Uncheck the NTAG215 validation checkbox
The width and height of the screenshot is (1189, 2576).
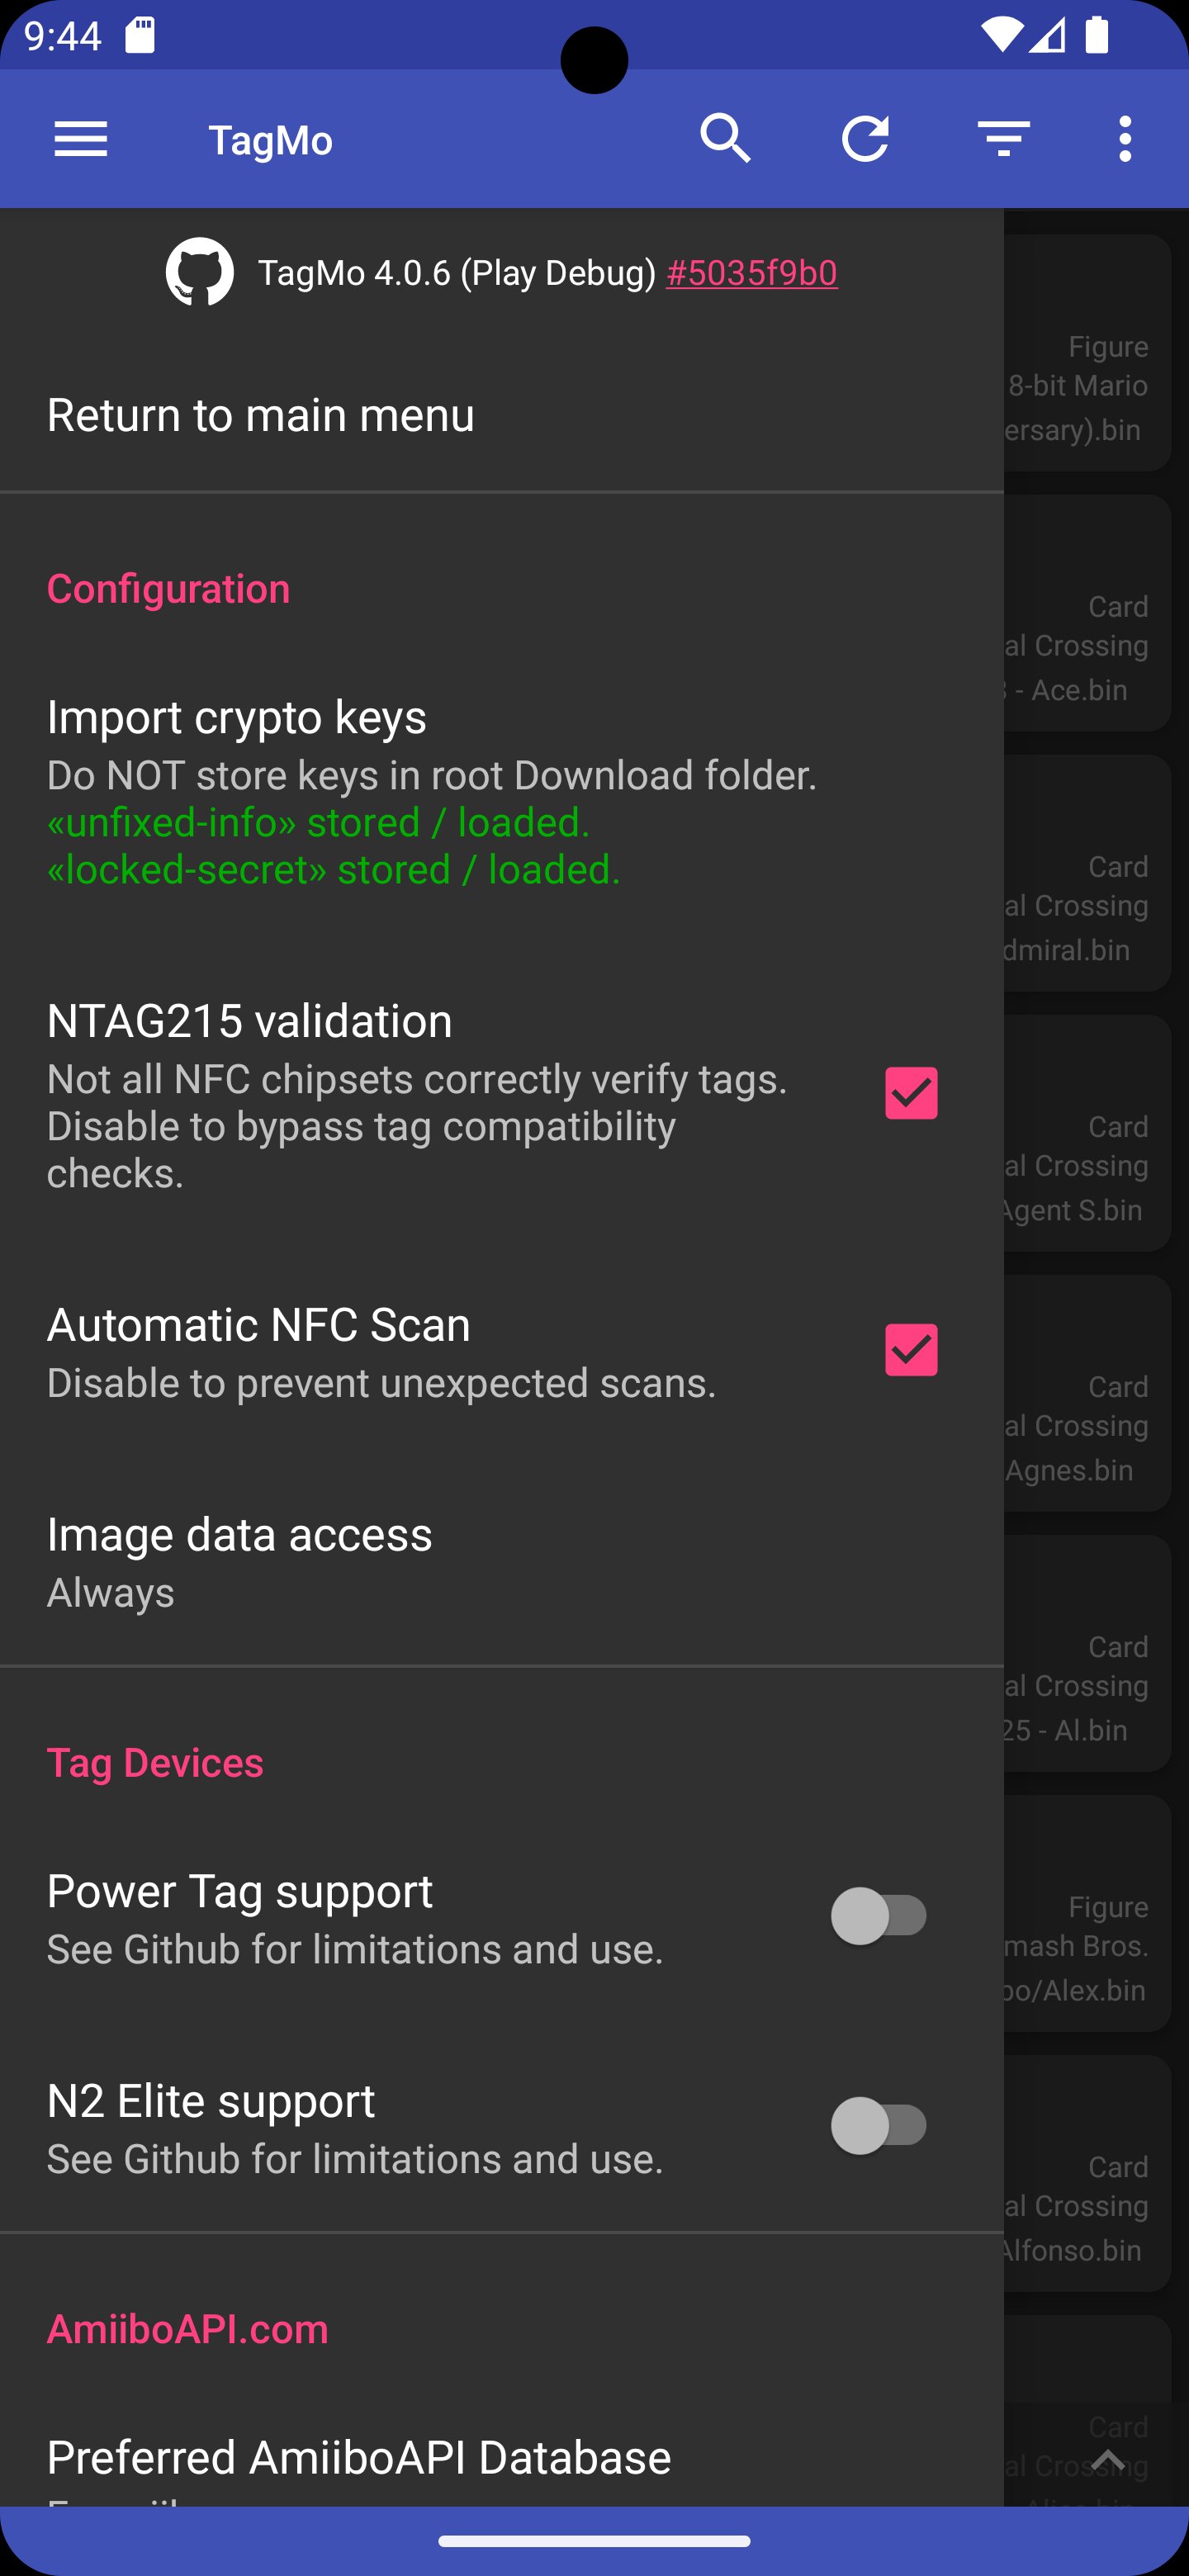910,1093
